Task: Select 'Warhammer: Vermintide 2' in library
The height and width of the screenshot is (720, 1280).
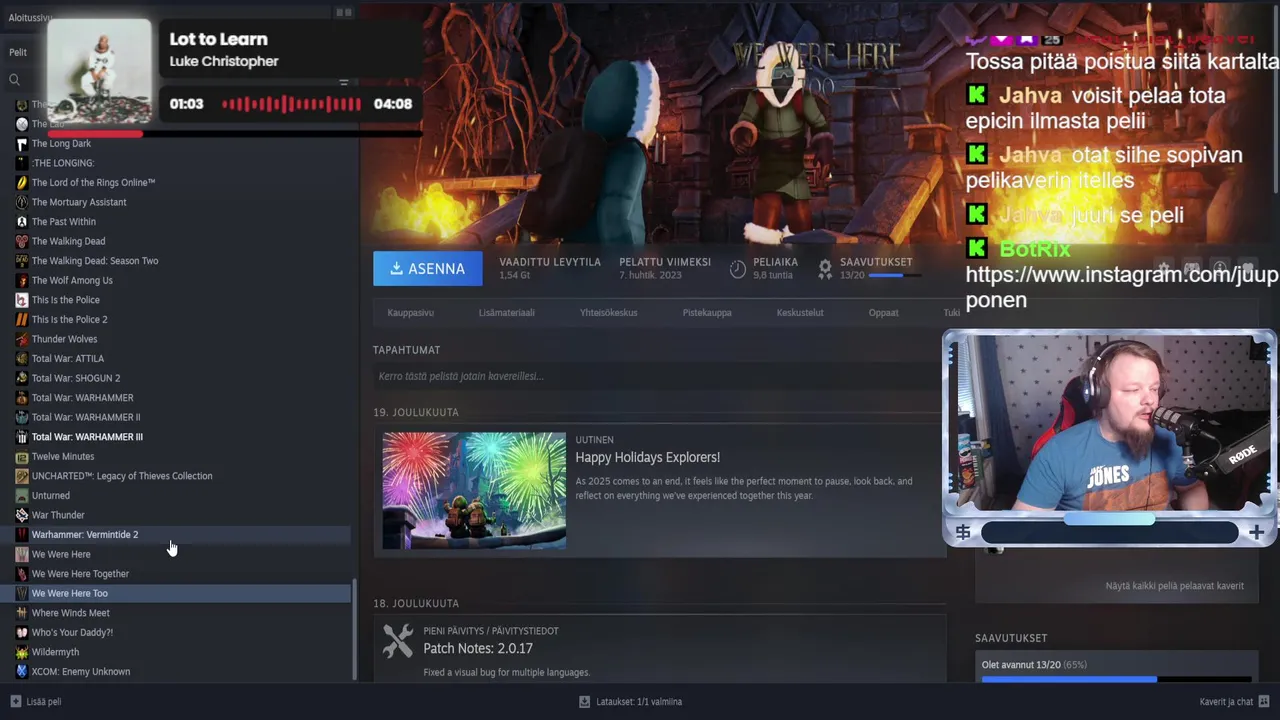Action: pos(85,535)
